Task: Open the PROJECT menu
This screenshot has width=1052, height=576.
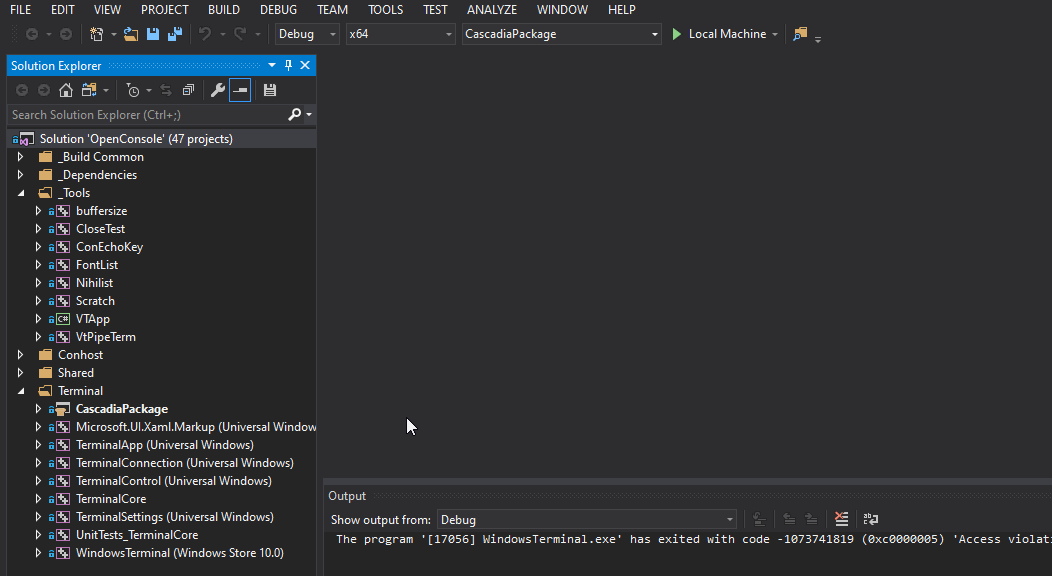Action: click(x=164, y=10)
